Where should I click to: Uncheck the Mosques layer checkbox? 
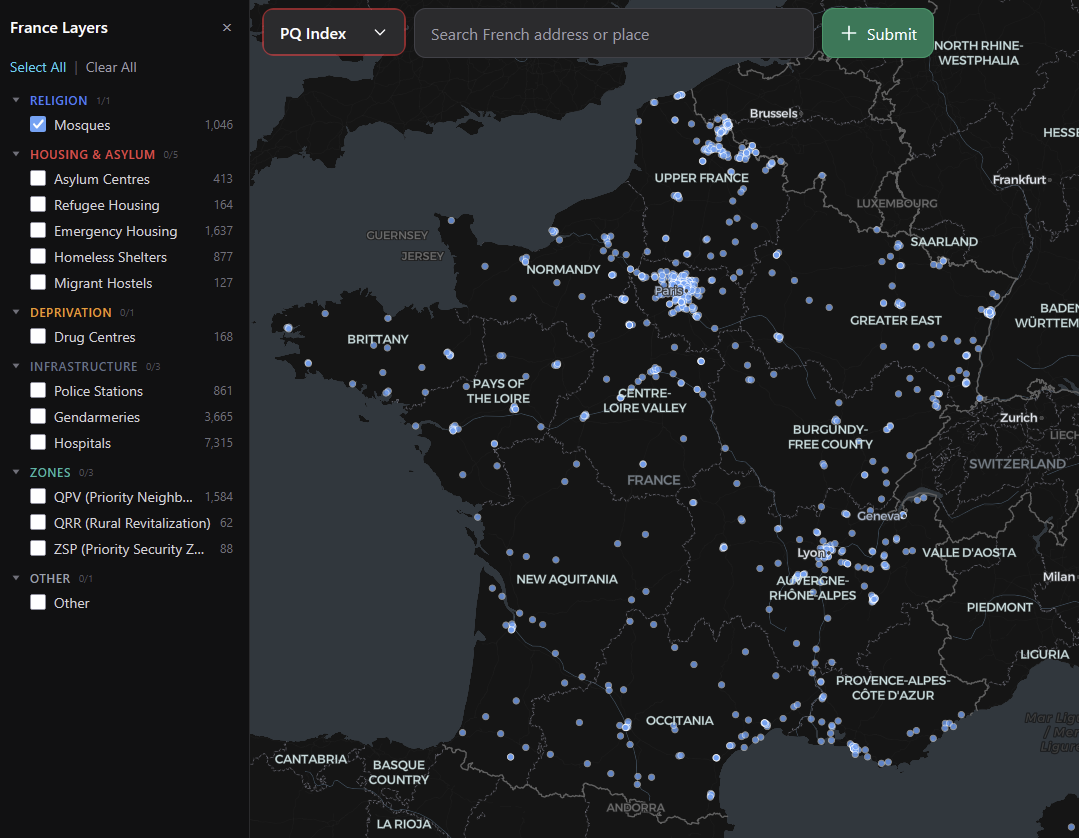pos(39,125)
